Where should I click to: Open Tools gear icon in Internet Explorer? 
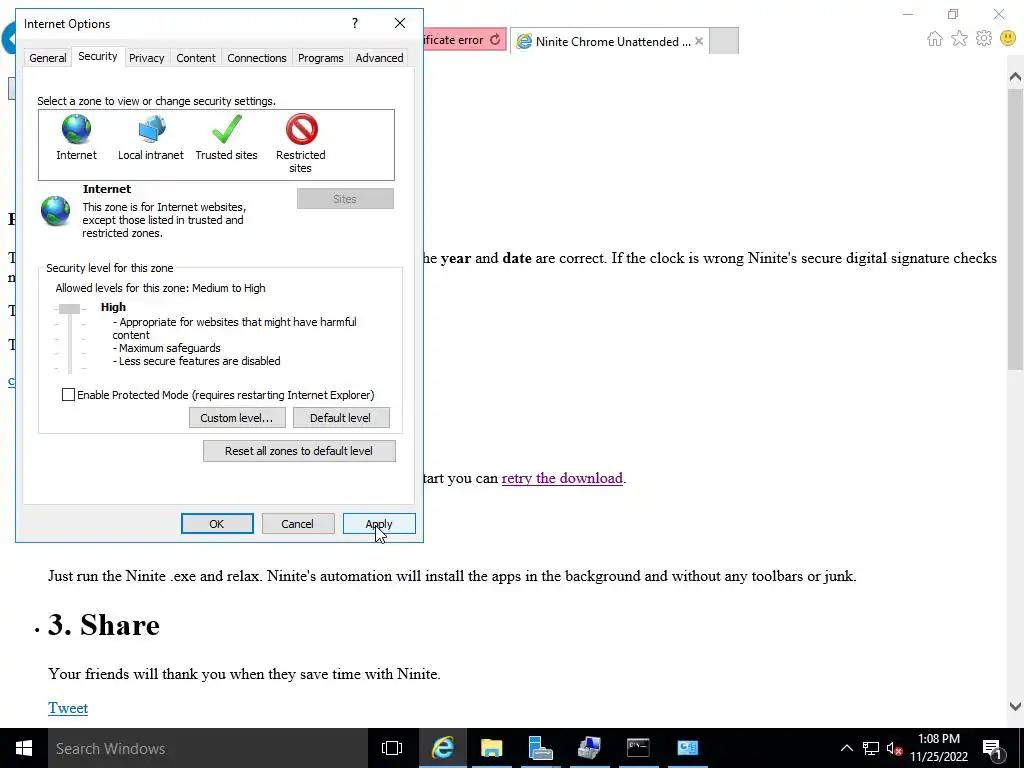[x=984, y=39]
